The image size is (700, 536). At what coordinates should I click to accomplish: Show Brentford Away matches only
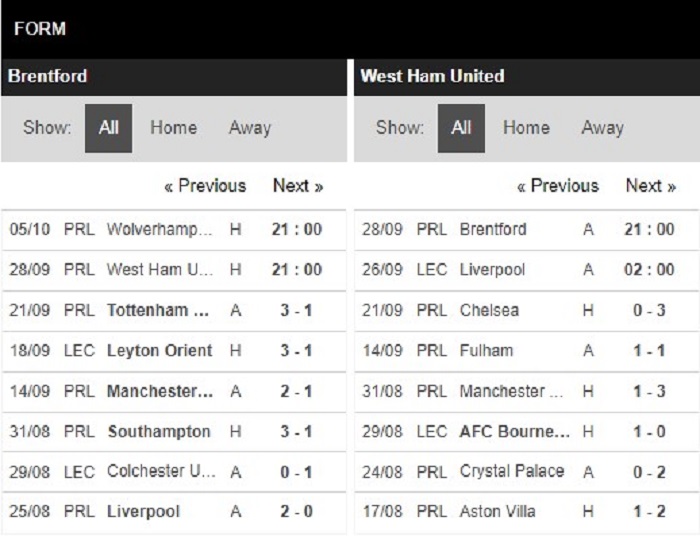coord(249,128)
